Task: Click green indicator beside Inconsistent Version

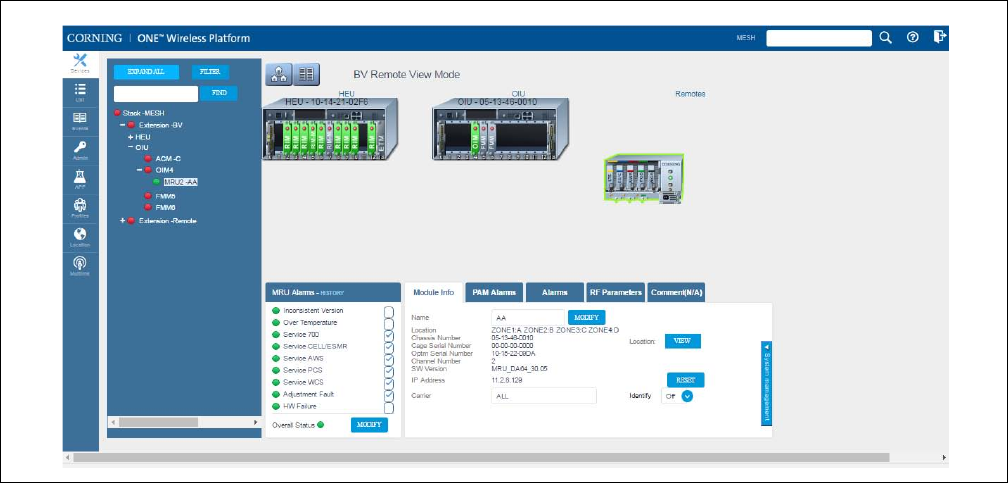Action: coord(276,311)
